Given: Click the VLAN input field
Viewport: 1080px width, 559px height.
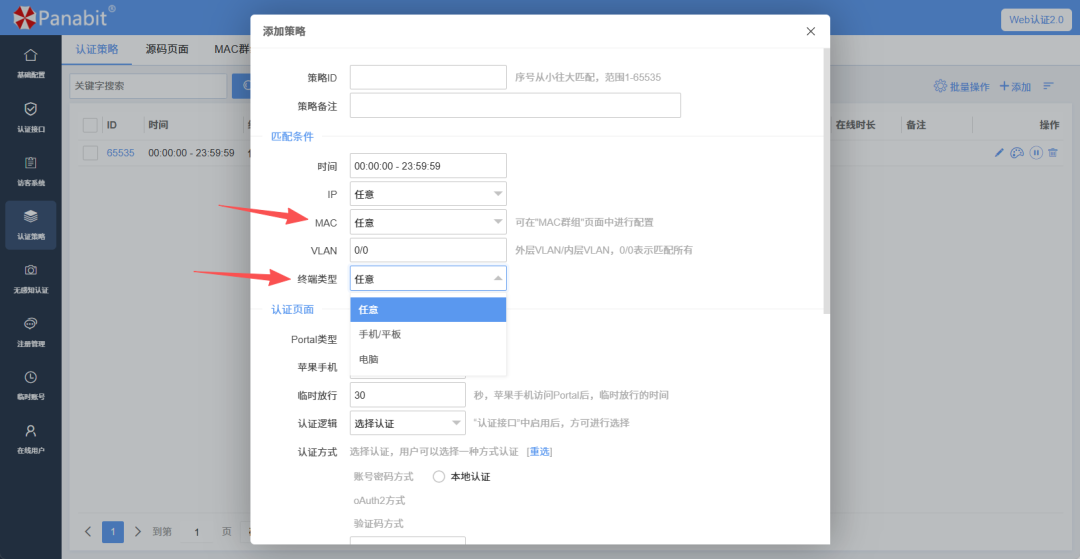Looking at the screenshot, I should [x=428, y=250].
